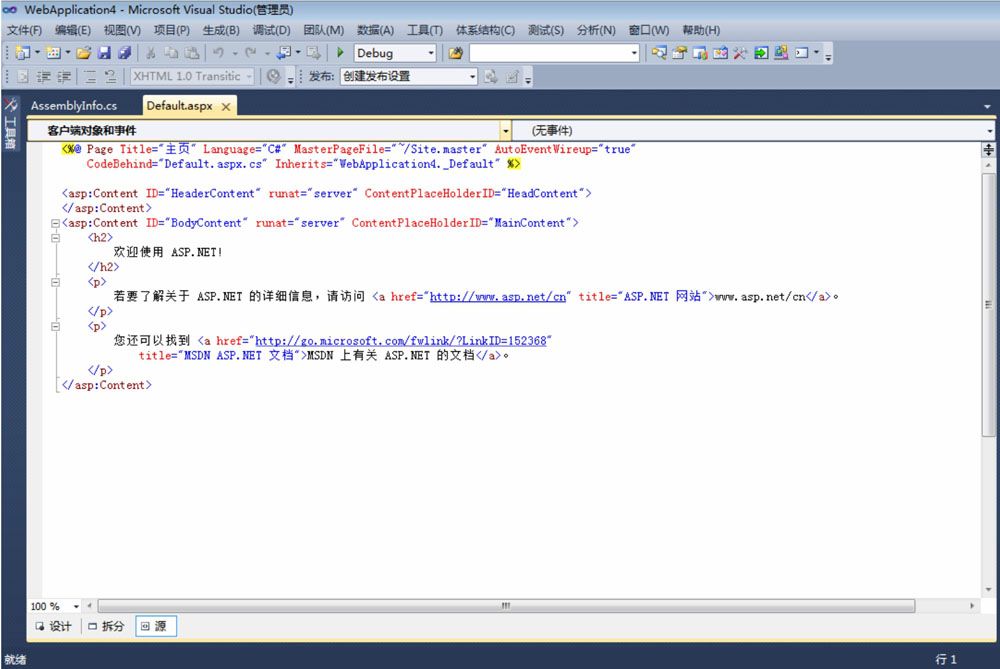This screenshot has width=1000, height=669.
Task: Click the standard toolbar overflow options arrow
Action: [828, 55]
